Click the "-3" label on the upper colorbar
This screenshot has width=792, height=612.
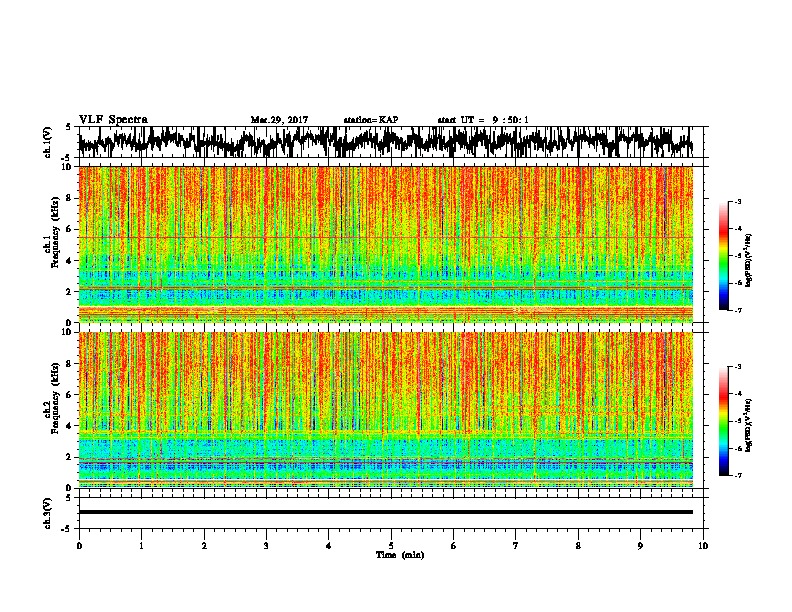point(737,202)
